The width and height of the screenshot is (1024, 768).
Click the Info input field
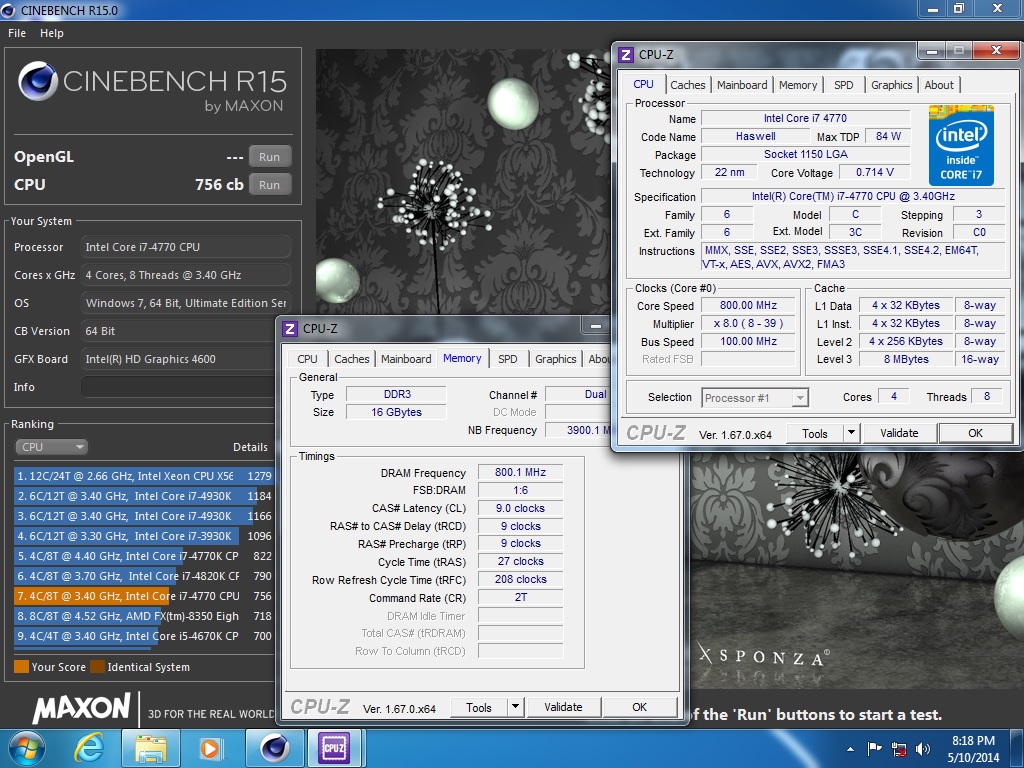[x=178, y=387]
